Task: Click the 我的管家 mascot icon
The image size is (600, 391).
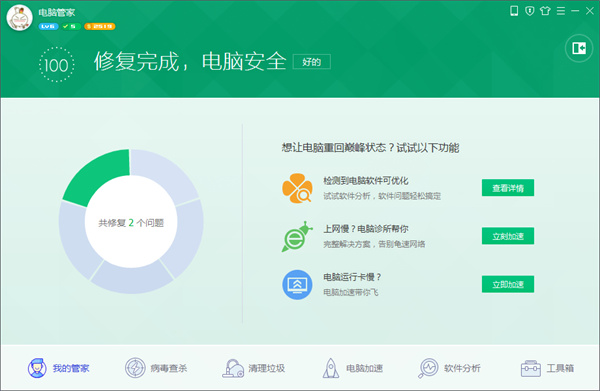Action: click(x=37, y=368)
